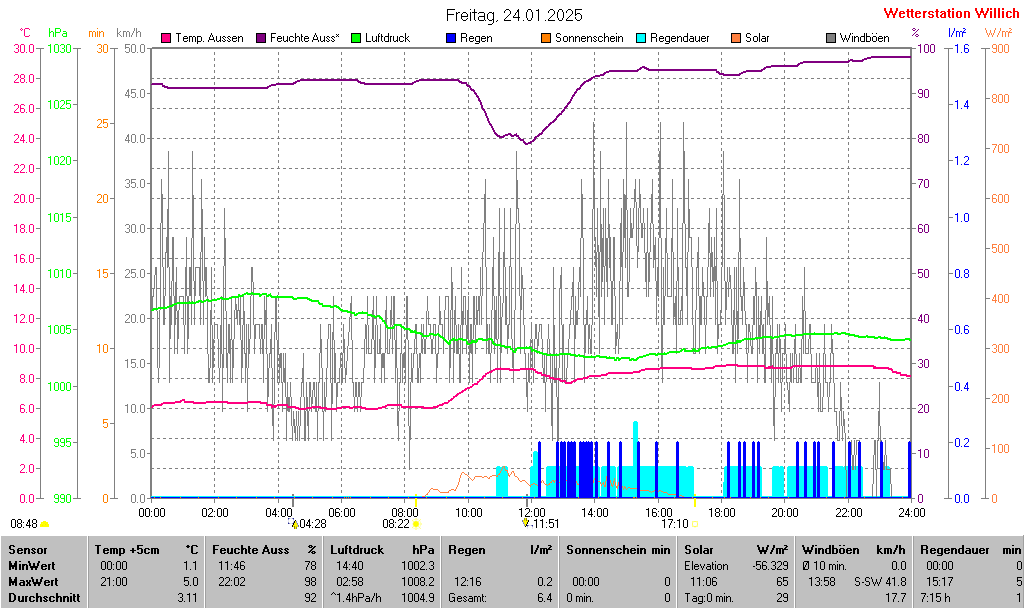1024x608 pixels.
Task: Click the 18:00 time axis label
Action: [x=721, y=513]
